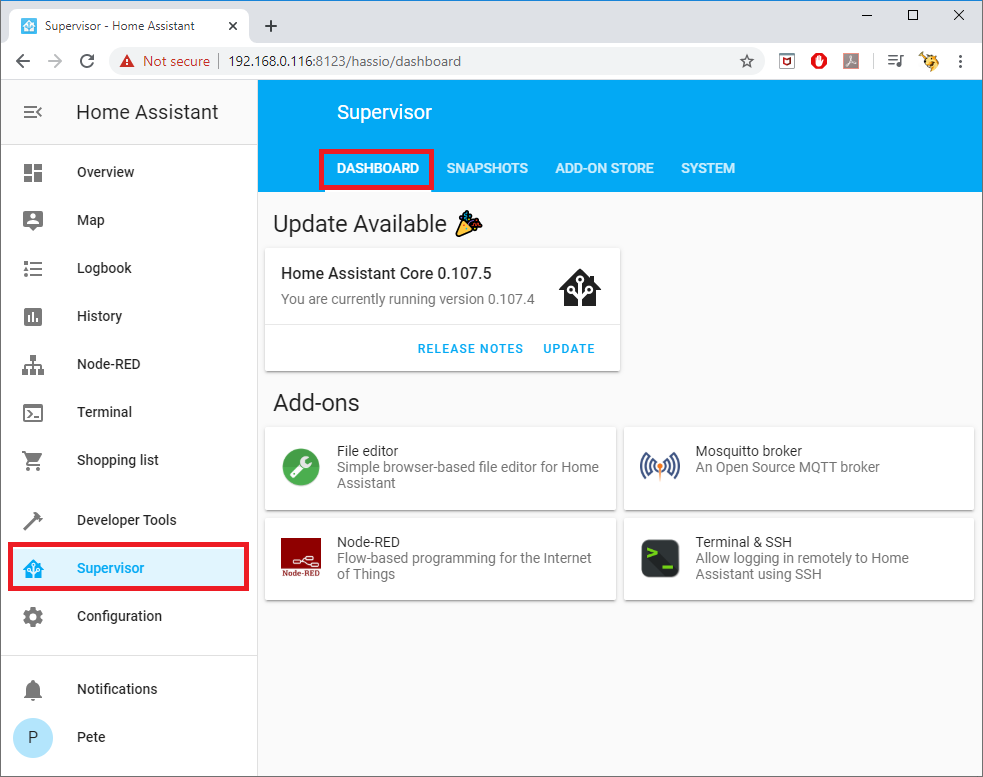The height and width of the screenshot is (777, 983).
Task: Click the browser profile avatar icon
Action: click(x=928, y=61)
